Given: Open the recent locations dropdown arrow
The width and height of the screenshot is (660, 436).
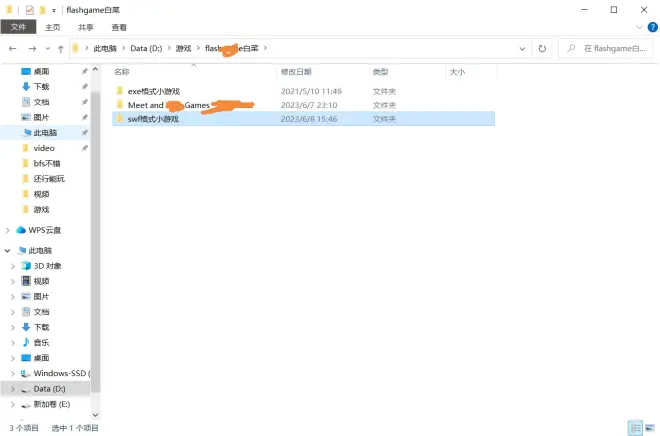Looking at the screenshot, I should (46, 48).
